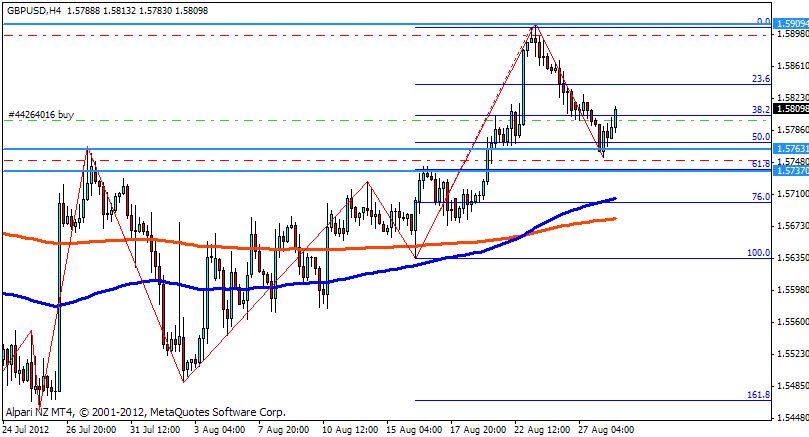Click the 24 Jul 2012 date label

(x=25, y=429)
